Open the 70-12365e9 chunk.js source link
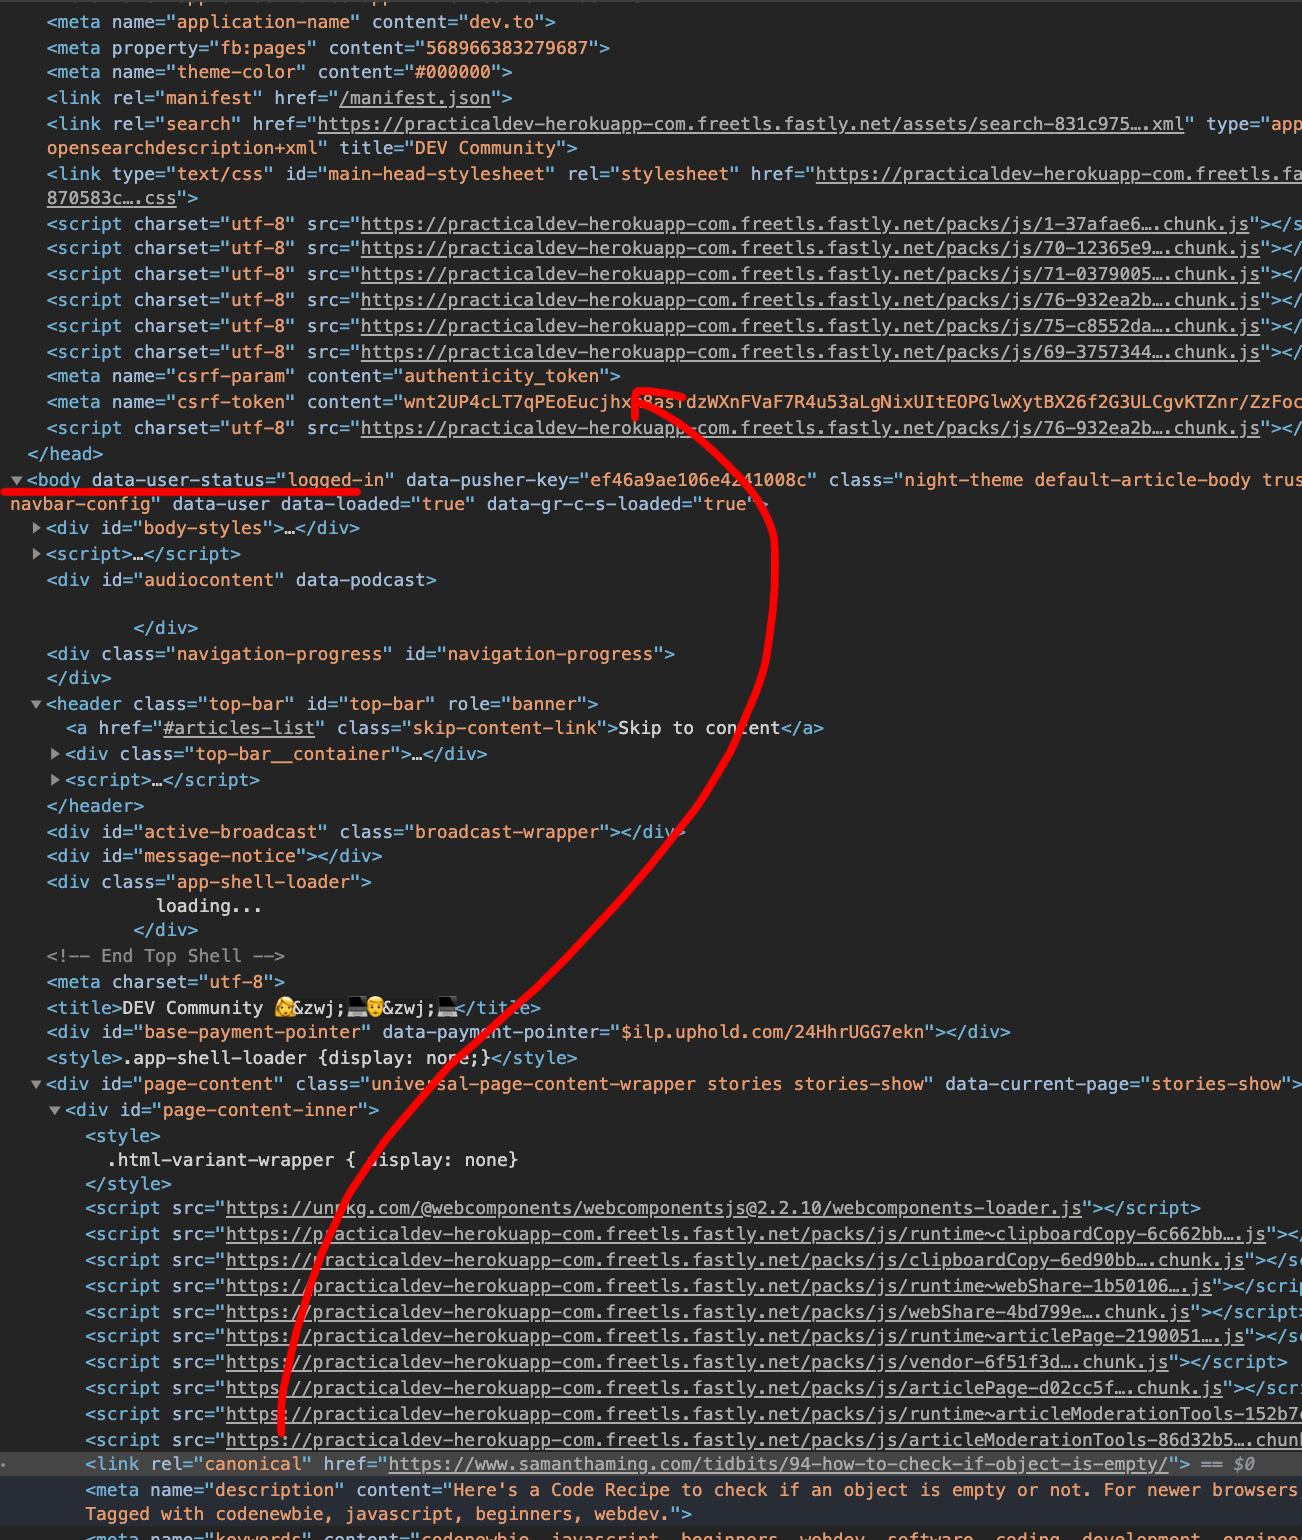The image size is (1302, 1540). coord(810,248)
